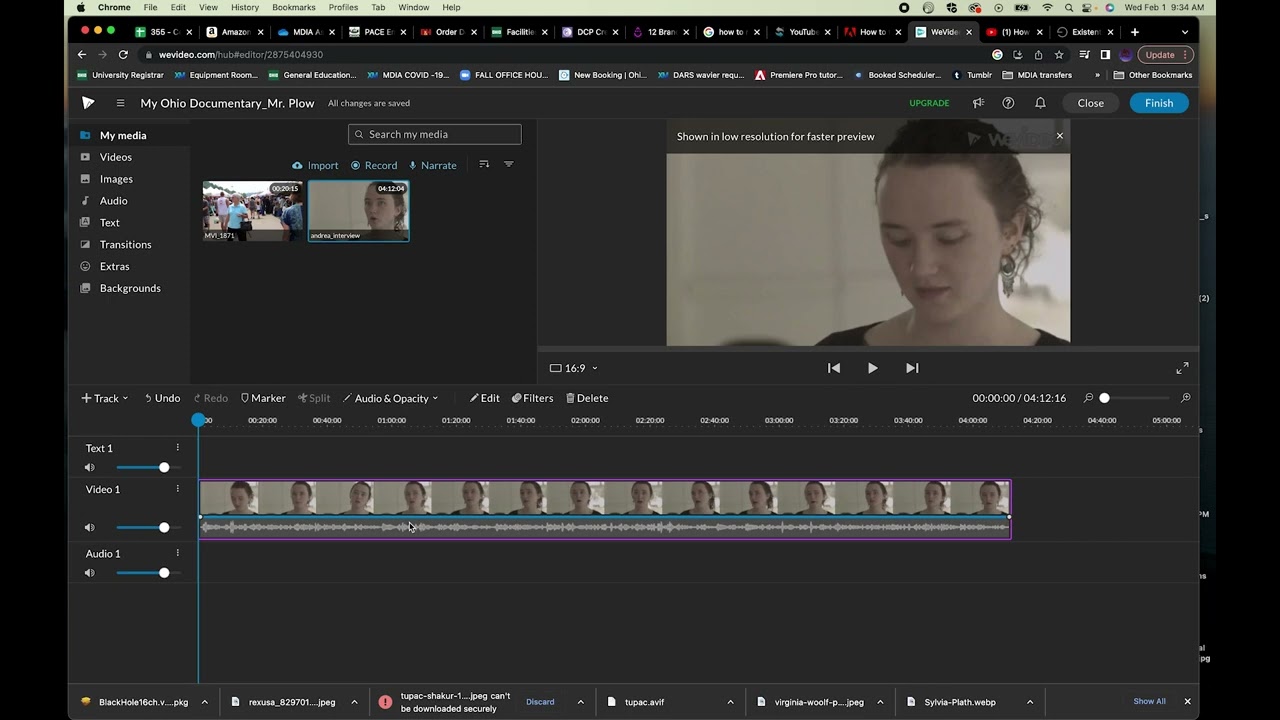1280x720 pixels.
Task: Expand BlackHole16ch download options chevron
Action: point(204,702)
